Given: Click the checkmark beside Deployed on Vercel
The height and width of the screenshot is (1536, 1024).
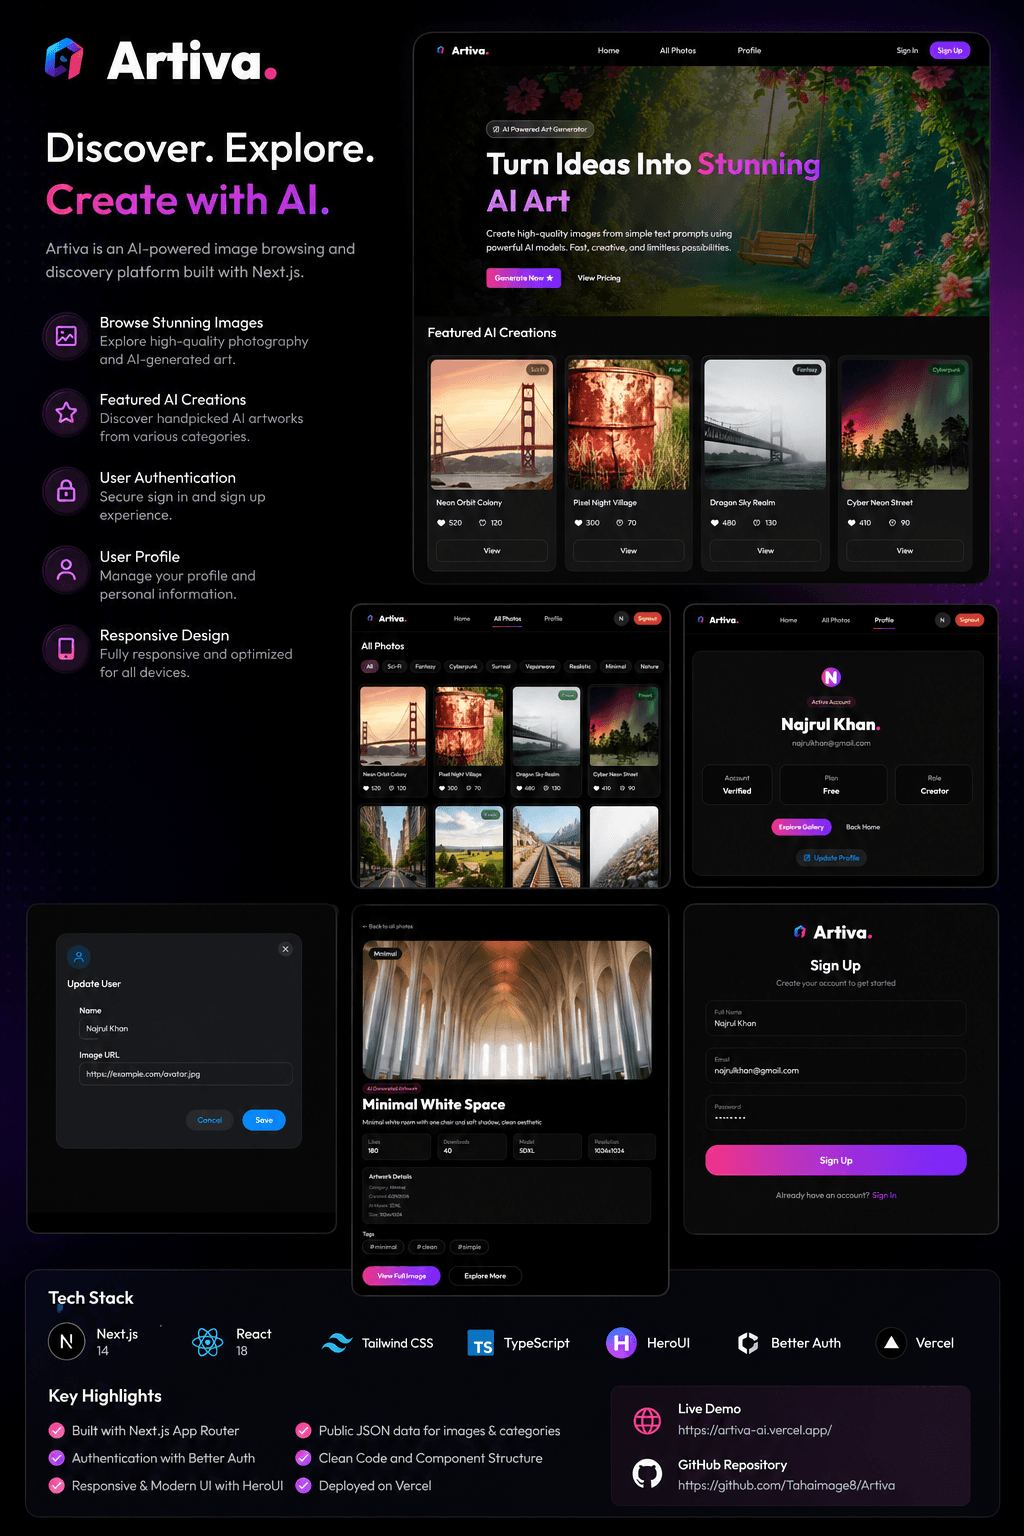Looking at the screenshot, I should [303, 1486].
